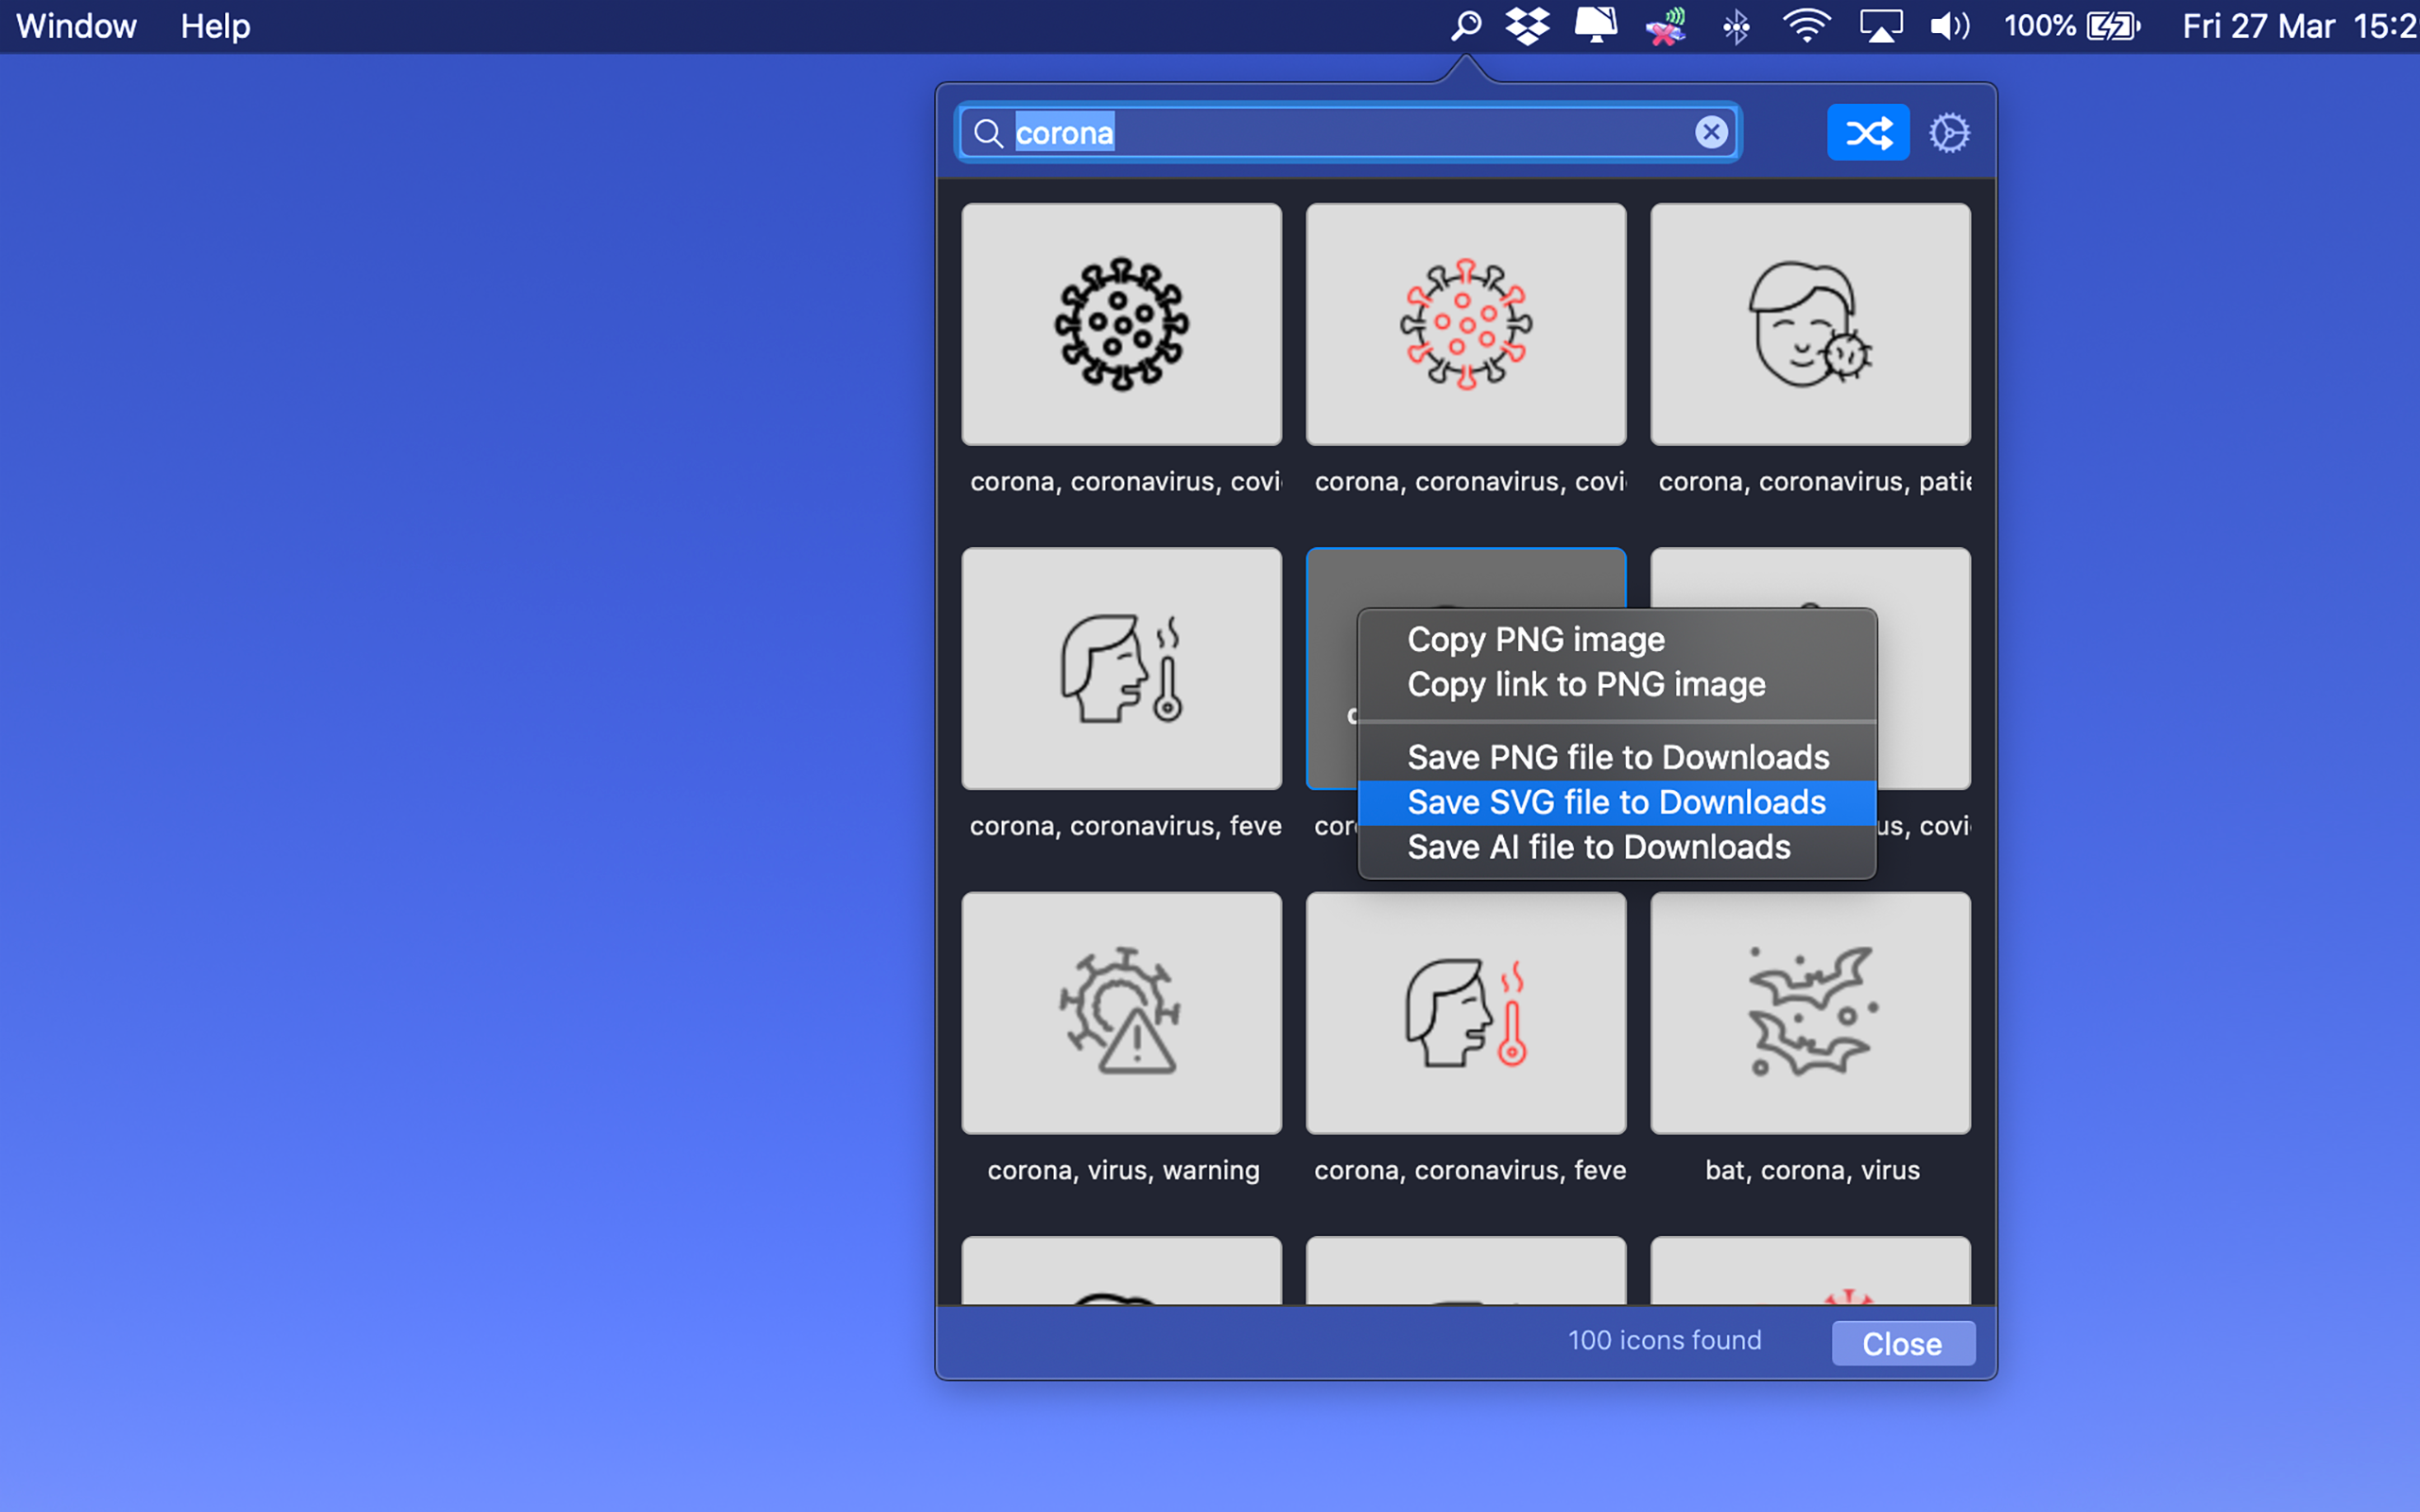This screenshot has width=2420, height=1512.
Task: Open the Help menu
Action: point(215,26)
